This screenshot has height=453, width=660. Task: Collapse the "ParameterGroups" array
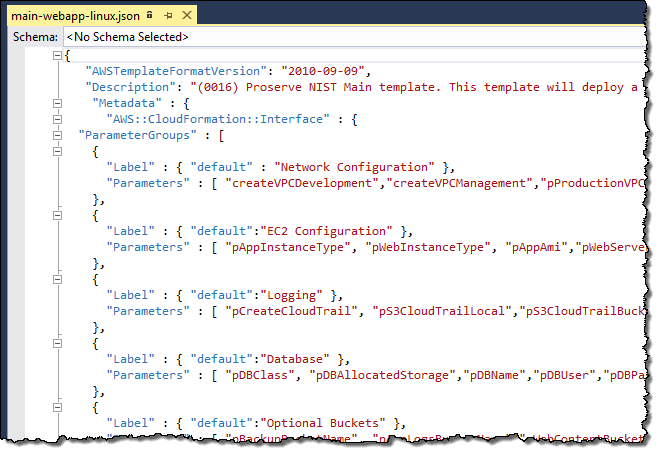pos(57,134)
